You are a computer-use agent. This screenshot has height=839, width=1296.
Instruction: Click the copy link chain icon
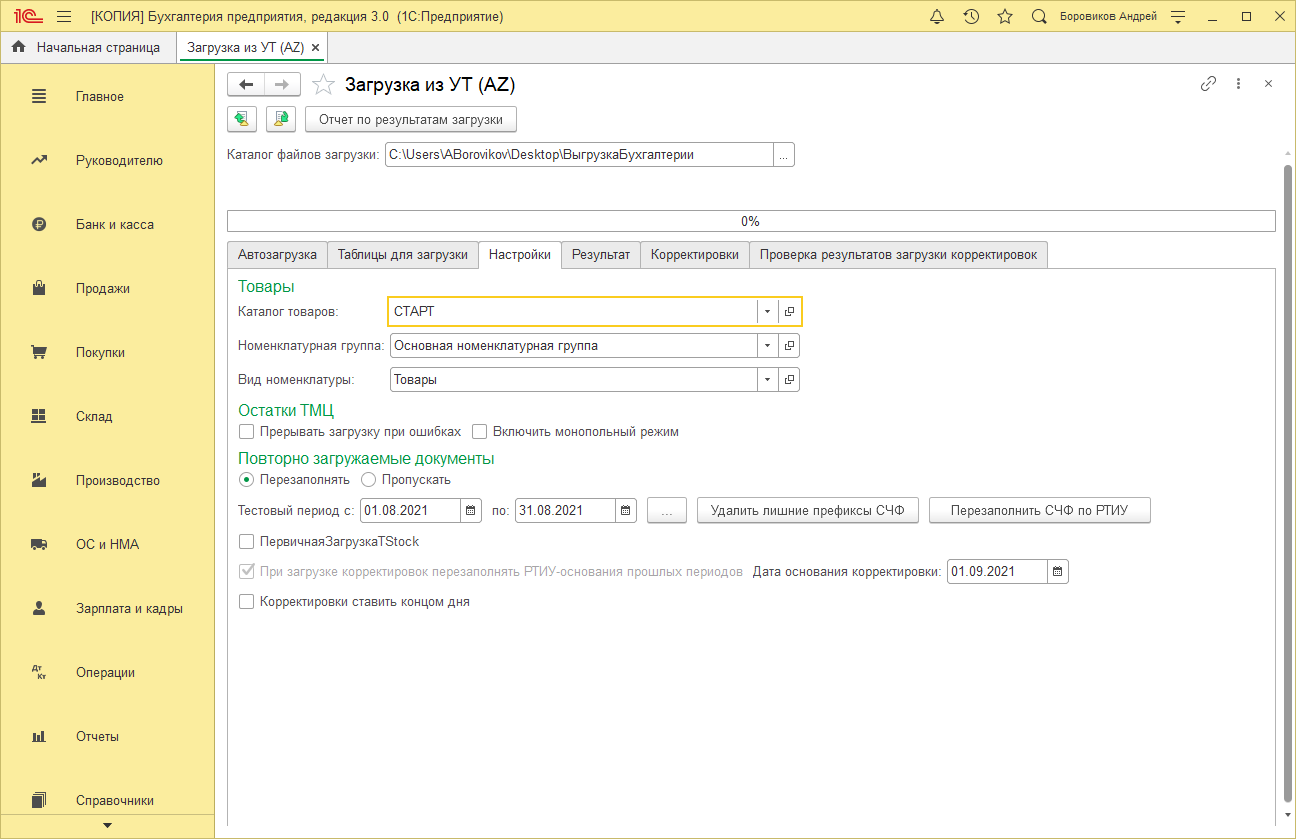click(x=1208, y=84)
